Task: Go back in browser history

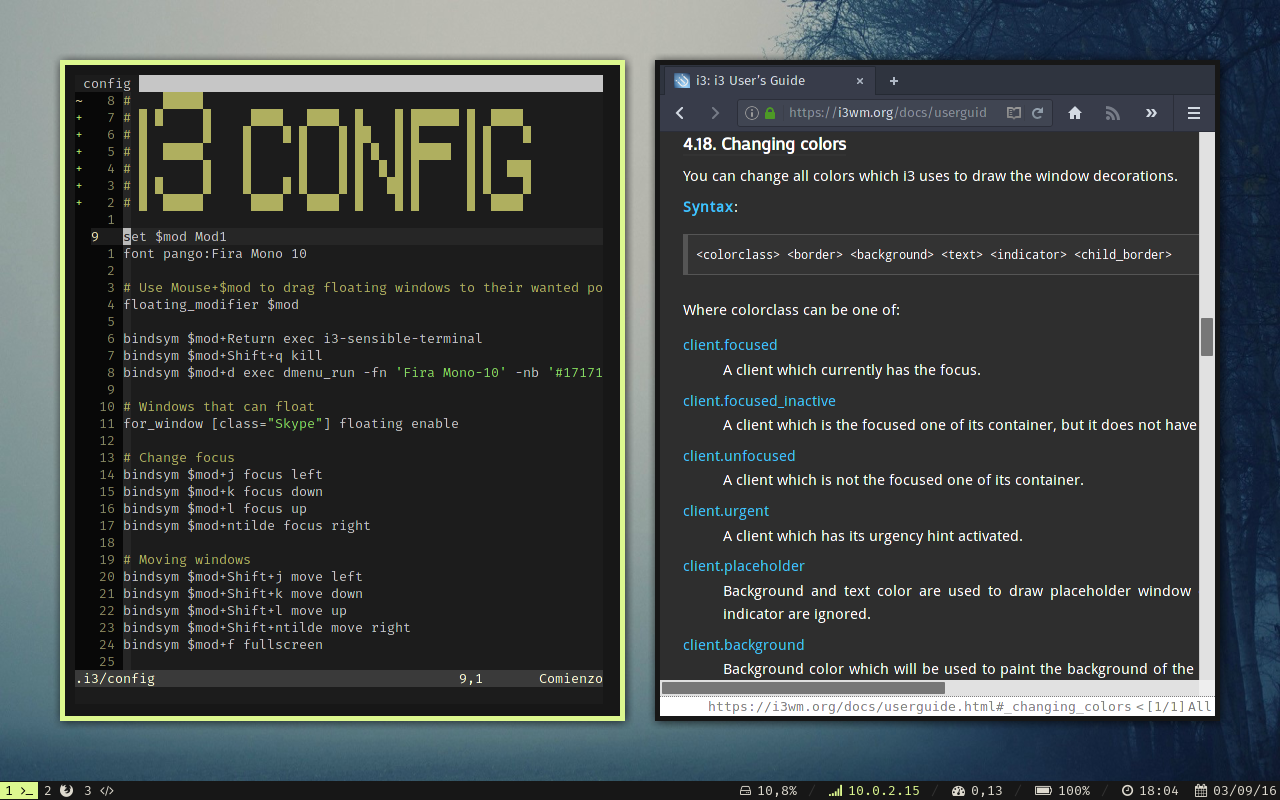Action: (x=680, y=113)
